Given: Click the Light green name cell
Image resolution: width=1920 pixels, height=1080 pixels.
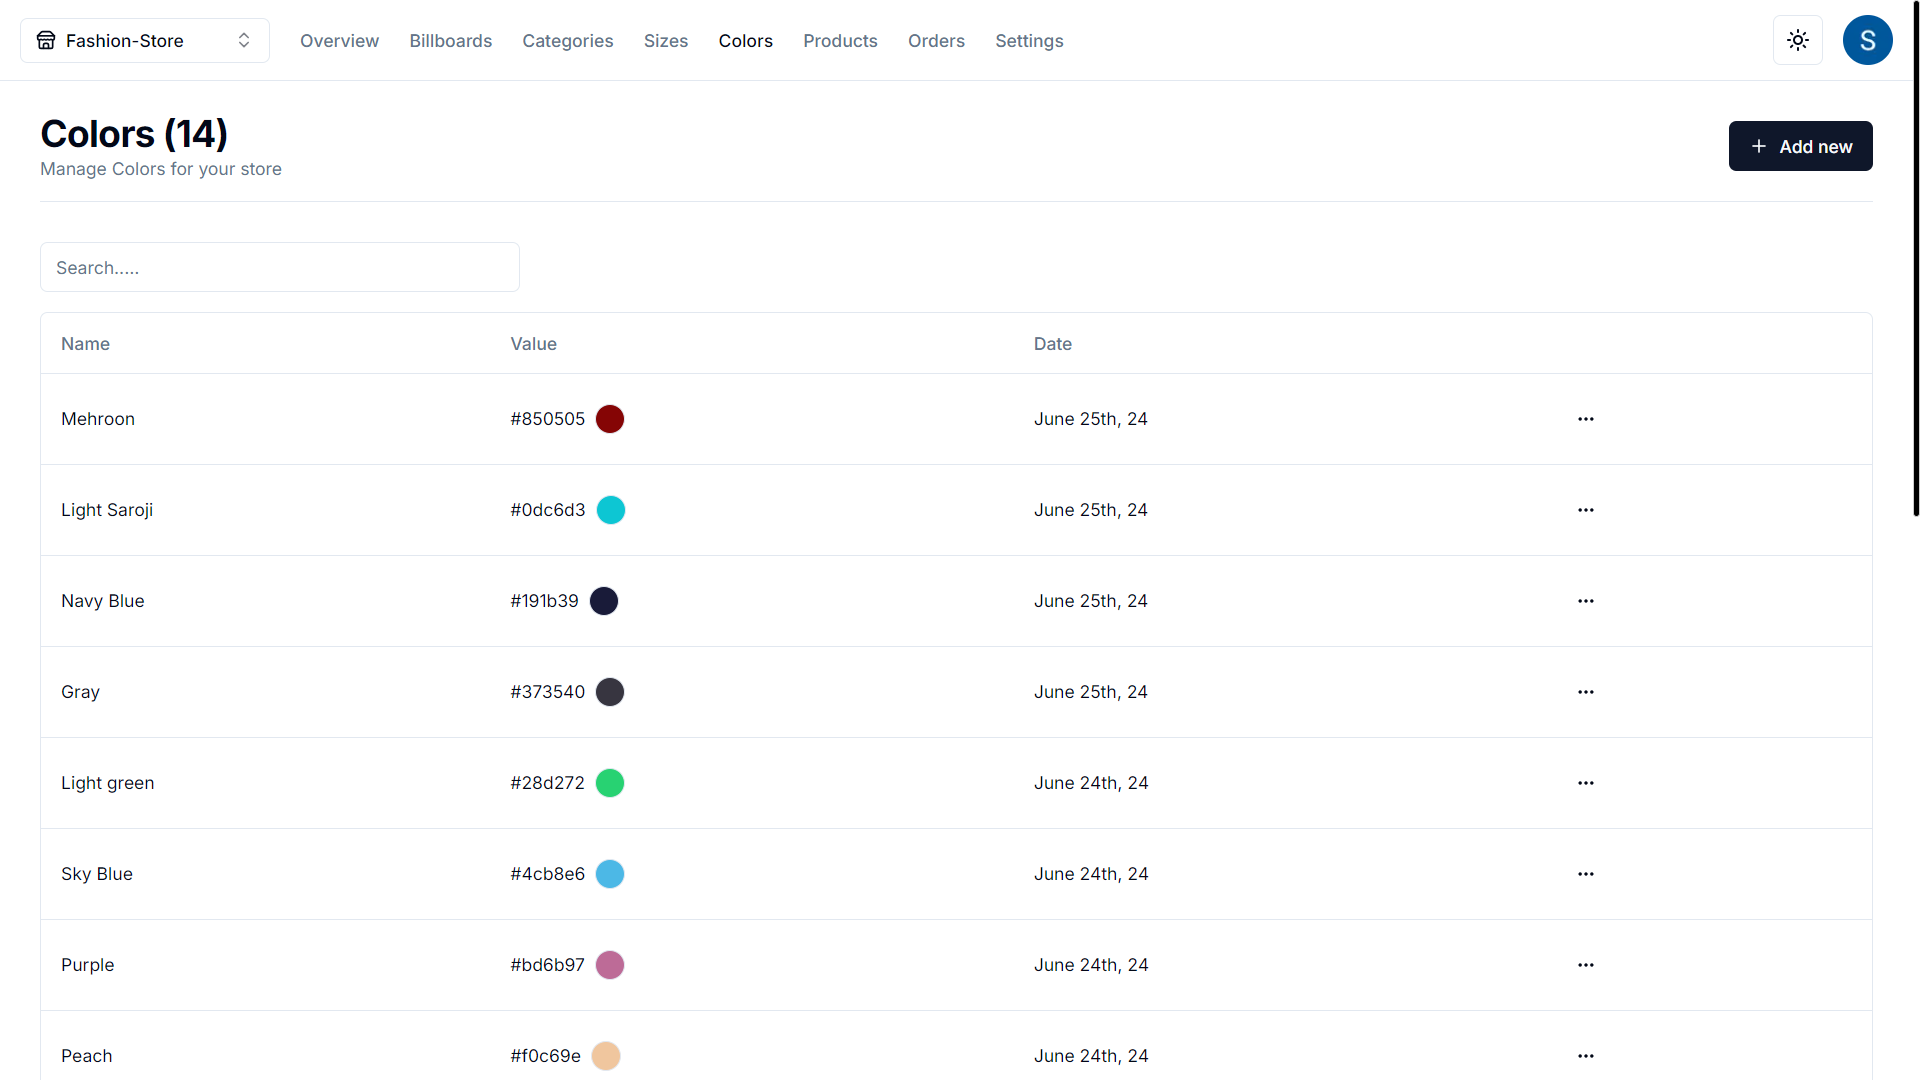Looking at the screenshot, I should (108, 783).
